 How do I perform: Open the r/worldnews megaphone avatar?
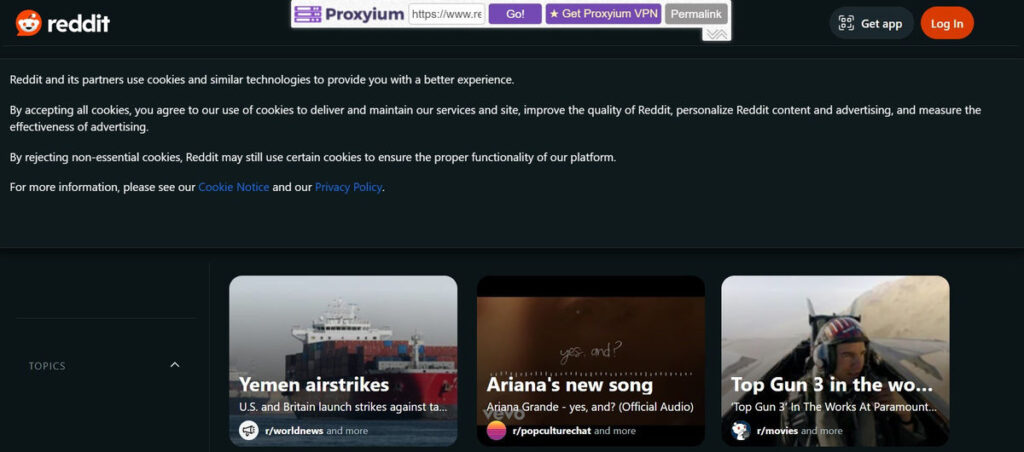click(x=249, y=430)
